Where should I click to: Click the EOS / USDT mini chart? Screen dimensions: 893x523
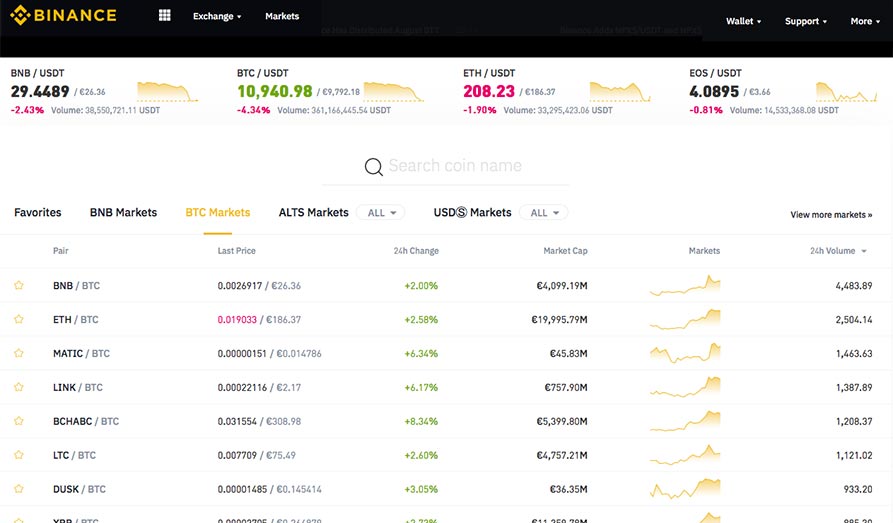(x=846, y=92)
